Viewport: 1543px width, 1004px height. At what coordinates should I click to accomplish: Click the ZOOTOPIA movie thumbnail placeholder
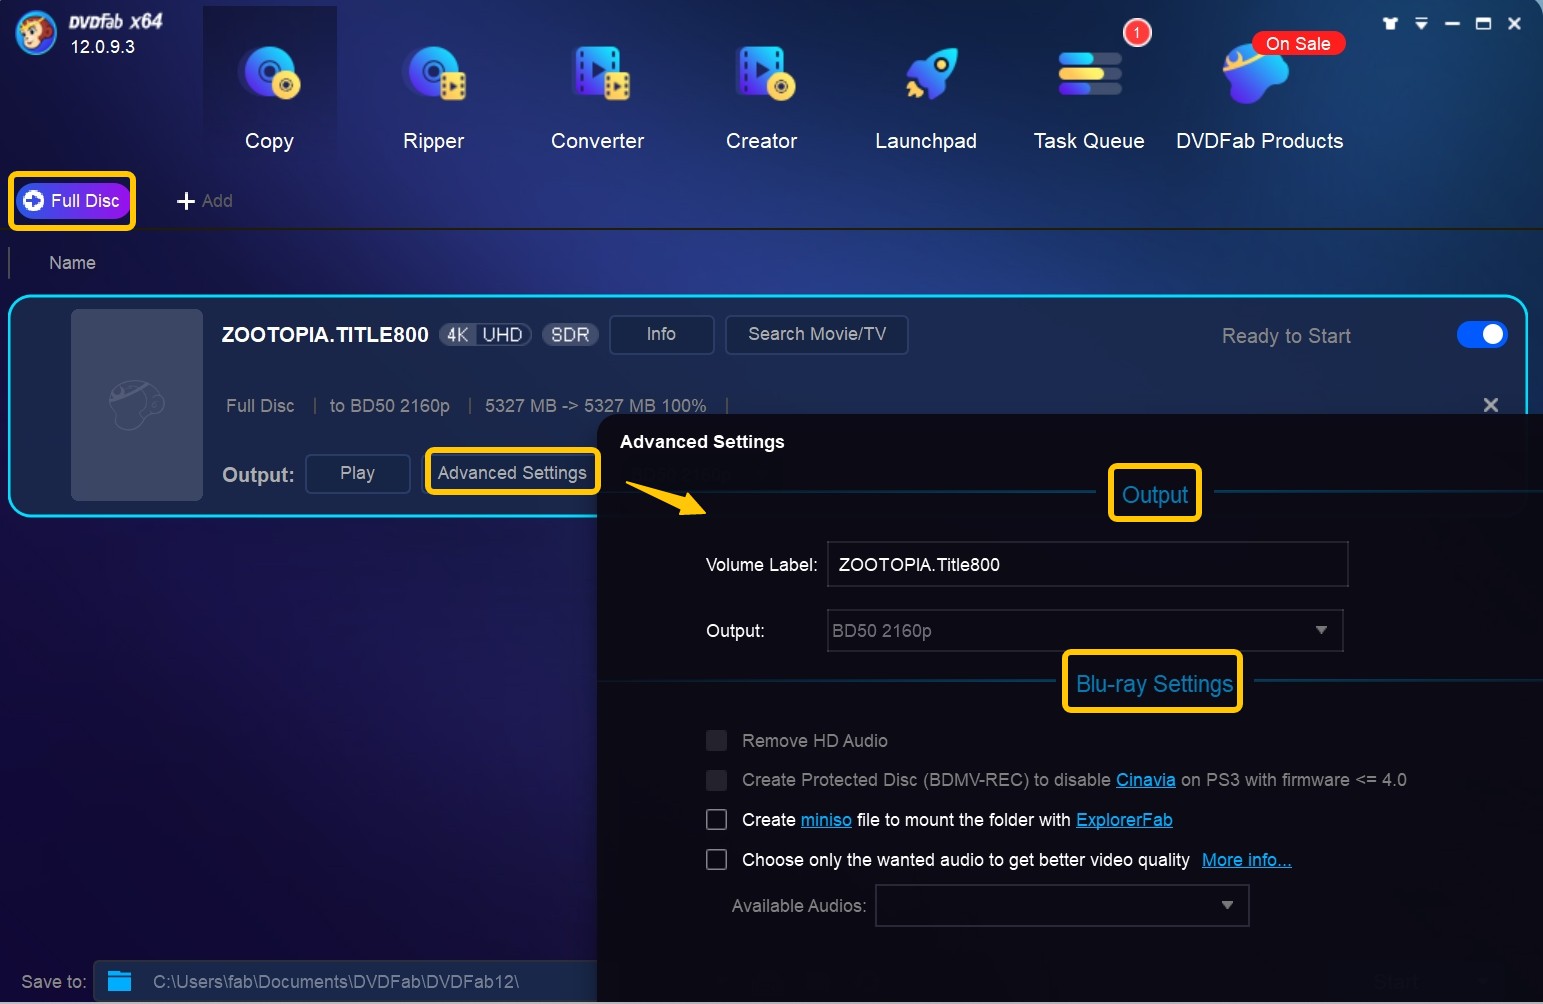coord(137,405)
